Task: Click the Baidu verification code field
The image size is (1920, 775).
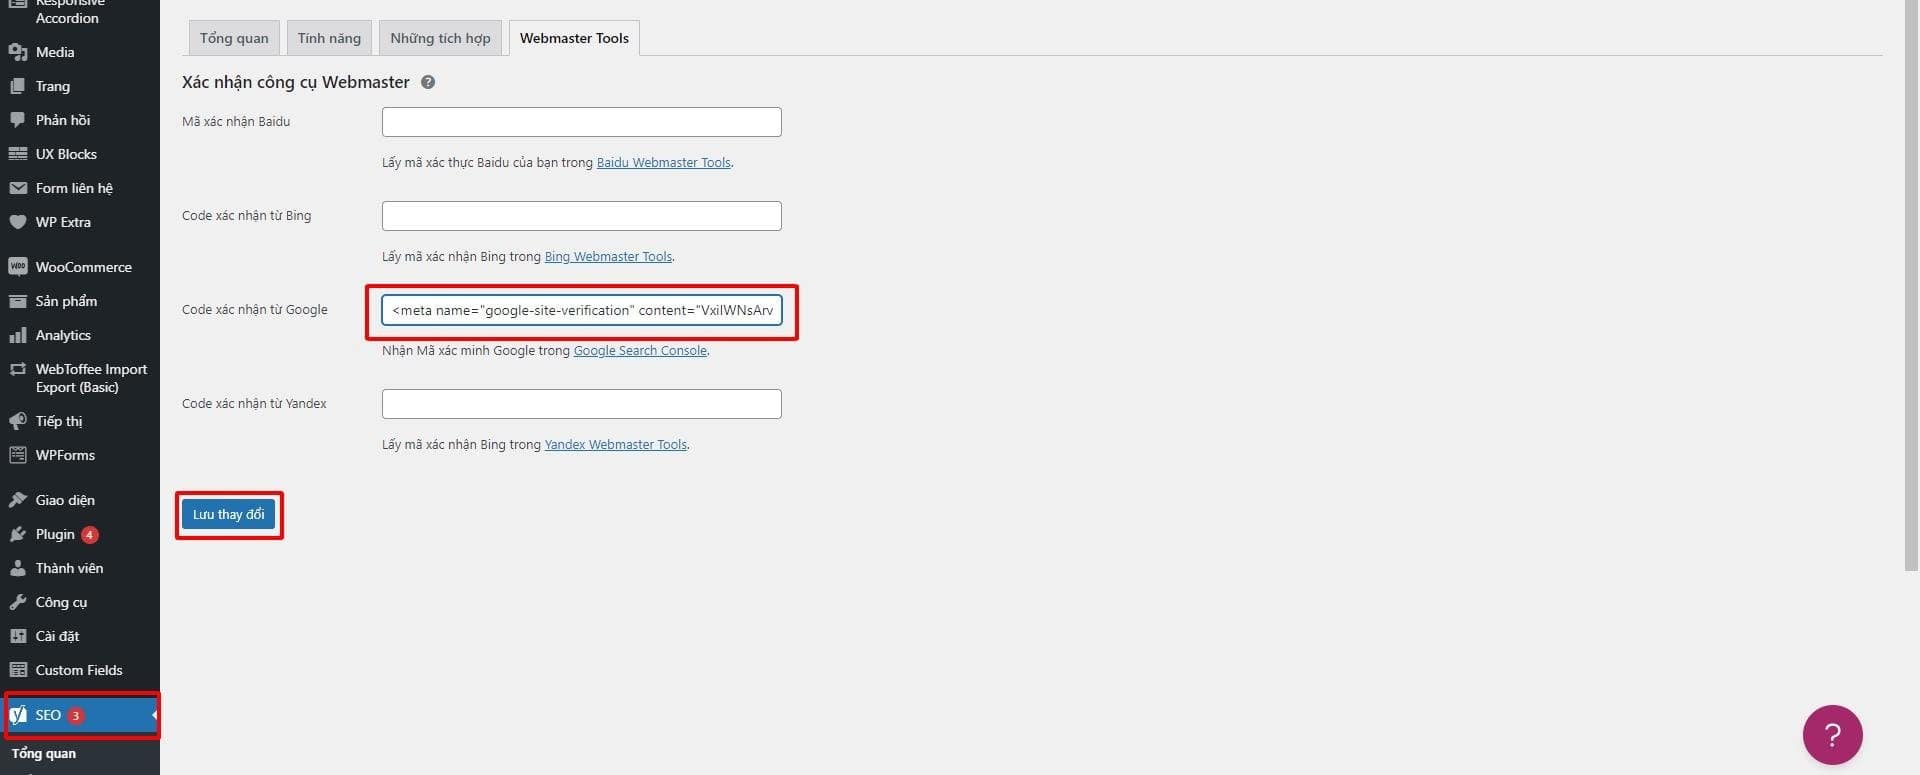Action: (581, 122)
